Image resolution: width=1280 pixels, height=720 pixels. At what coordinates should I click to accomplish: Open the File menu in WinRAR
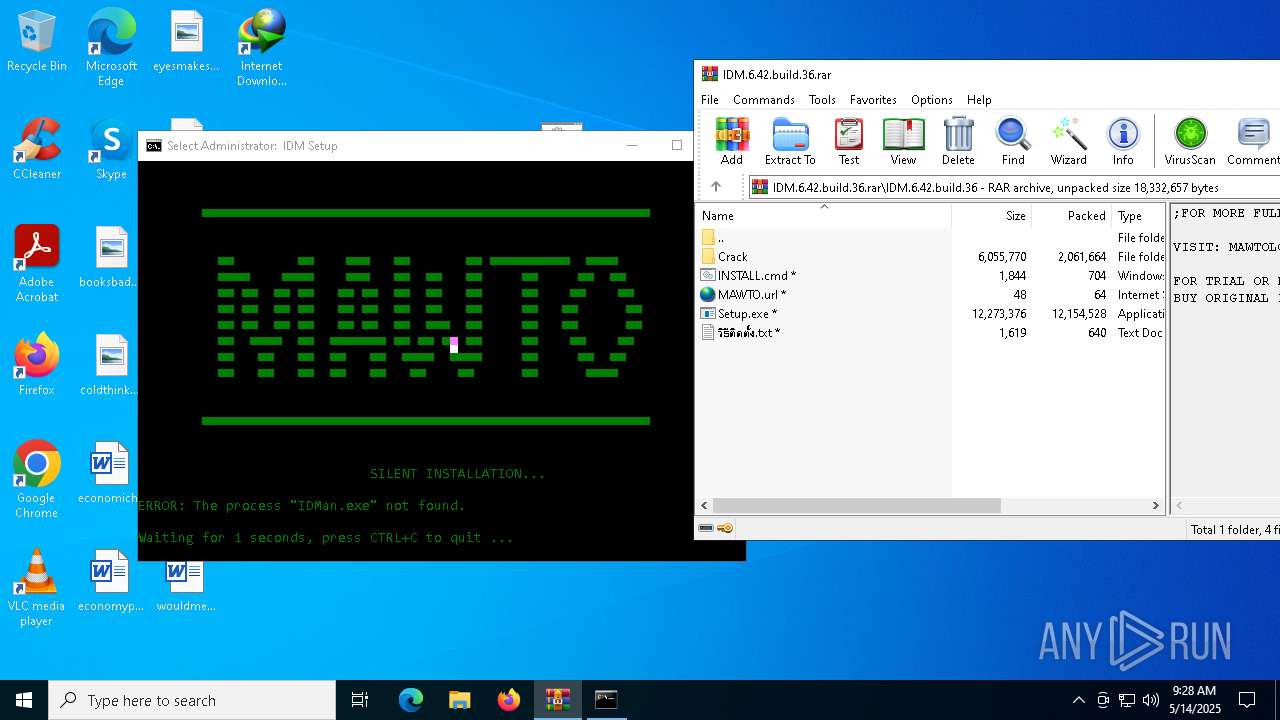point(710,100)
